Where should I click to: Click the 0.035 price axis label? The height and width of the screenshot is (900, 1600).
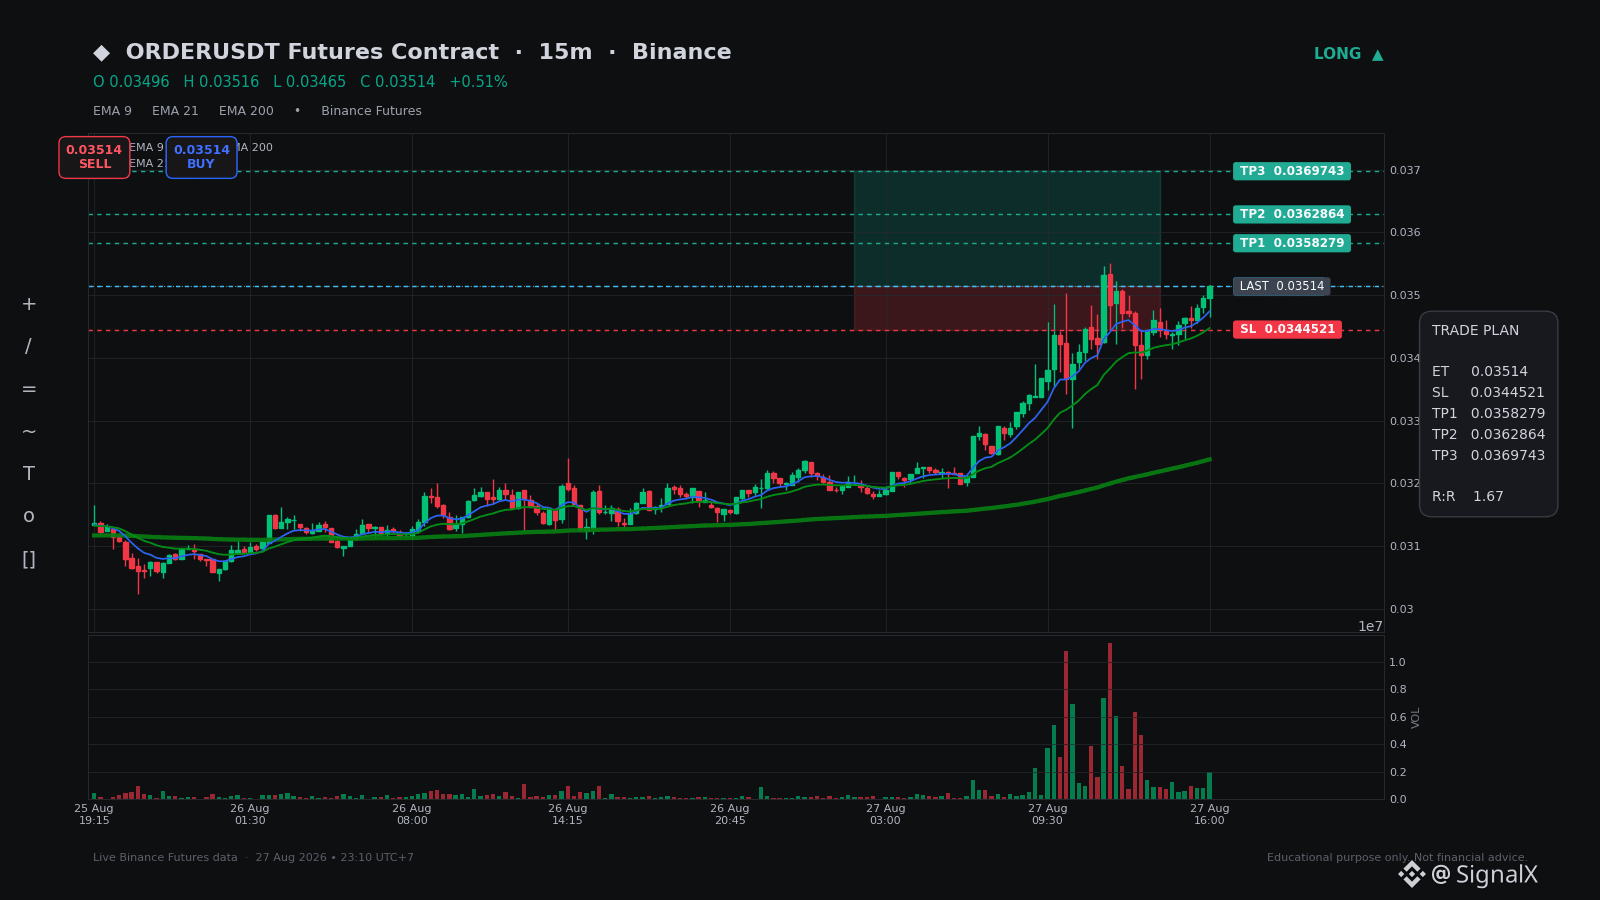(x=1405, y=296)
